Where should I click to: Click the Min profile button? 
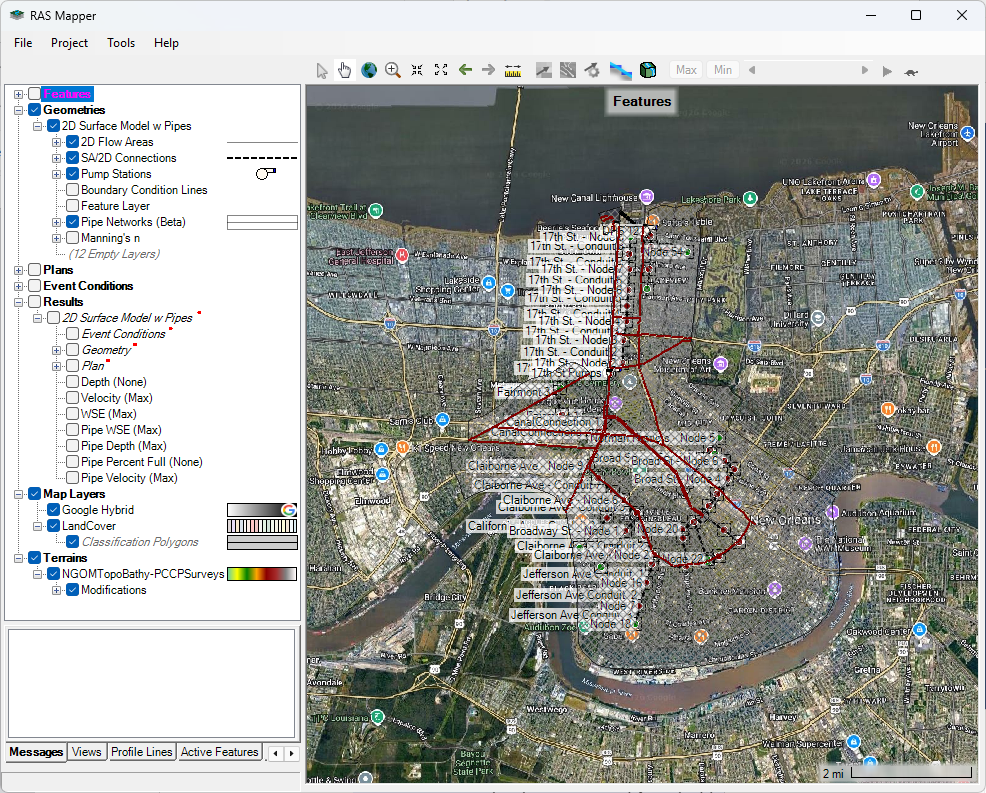[x=723, y=70]
